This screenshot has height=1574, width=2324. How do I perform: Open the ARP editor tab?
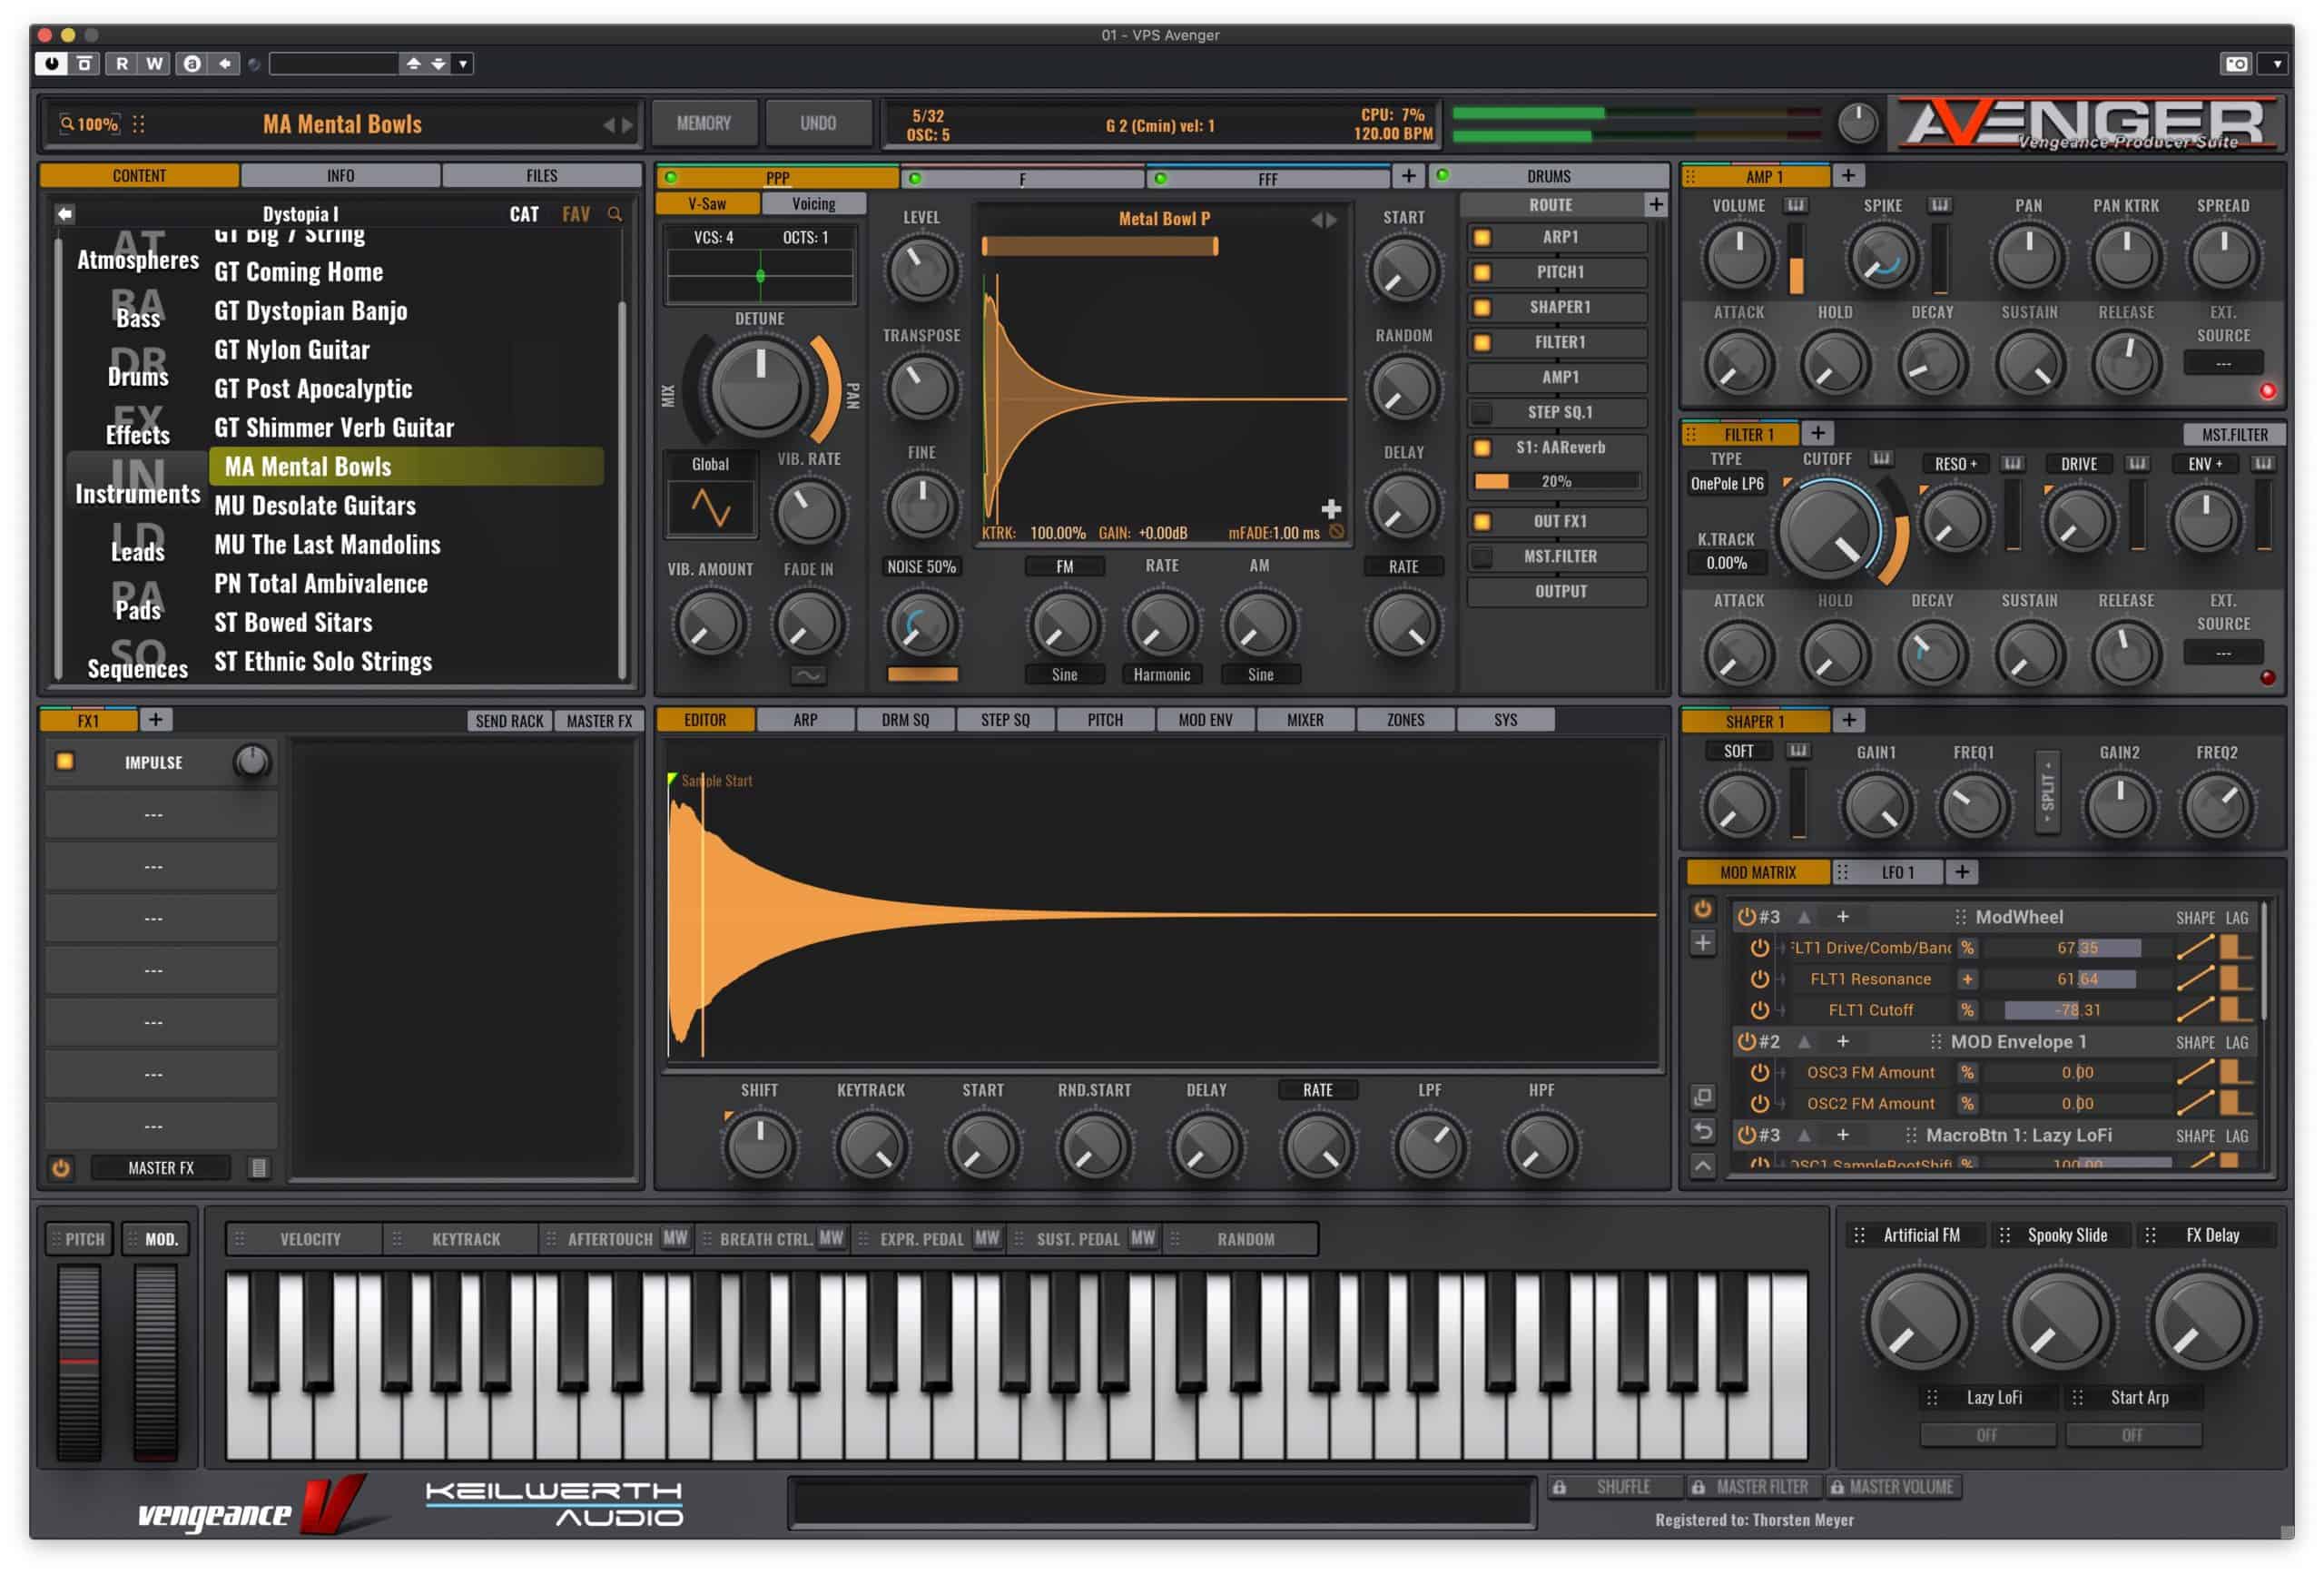coord(805,719)
